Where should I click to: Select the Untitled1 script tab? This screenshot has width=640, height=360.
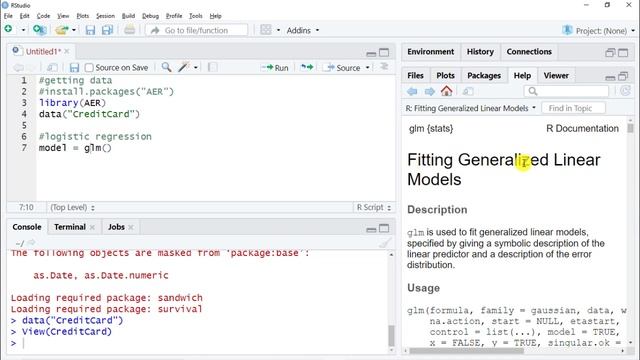point(43,51)
